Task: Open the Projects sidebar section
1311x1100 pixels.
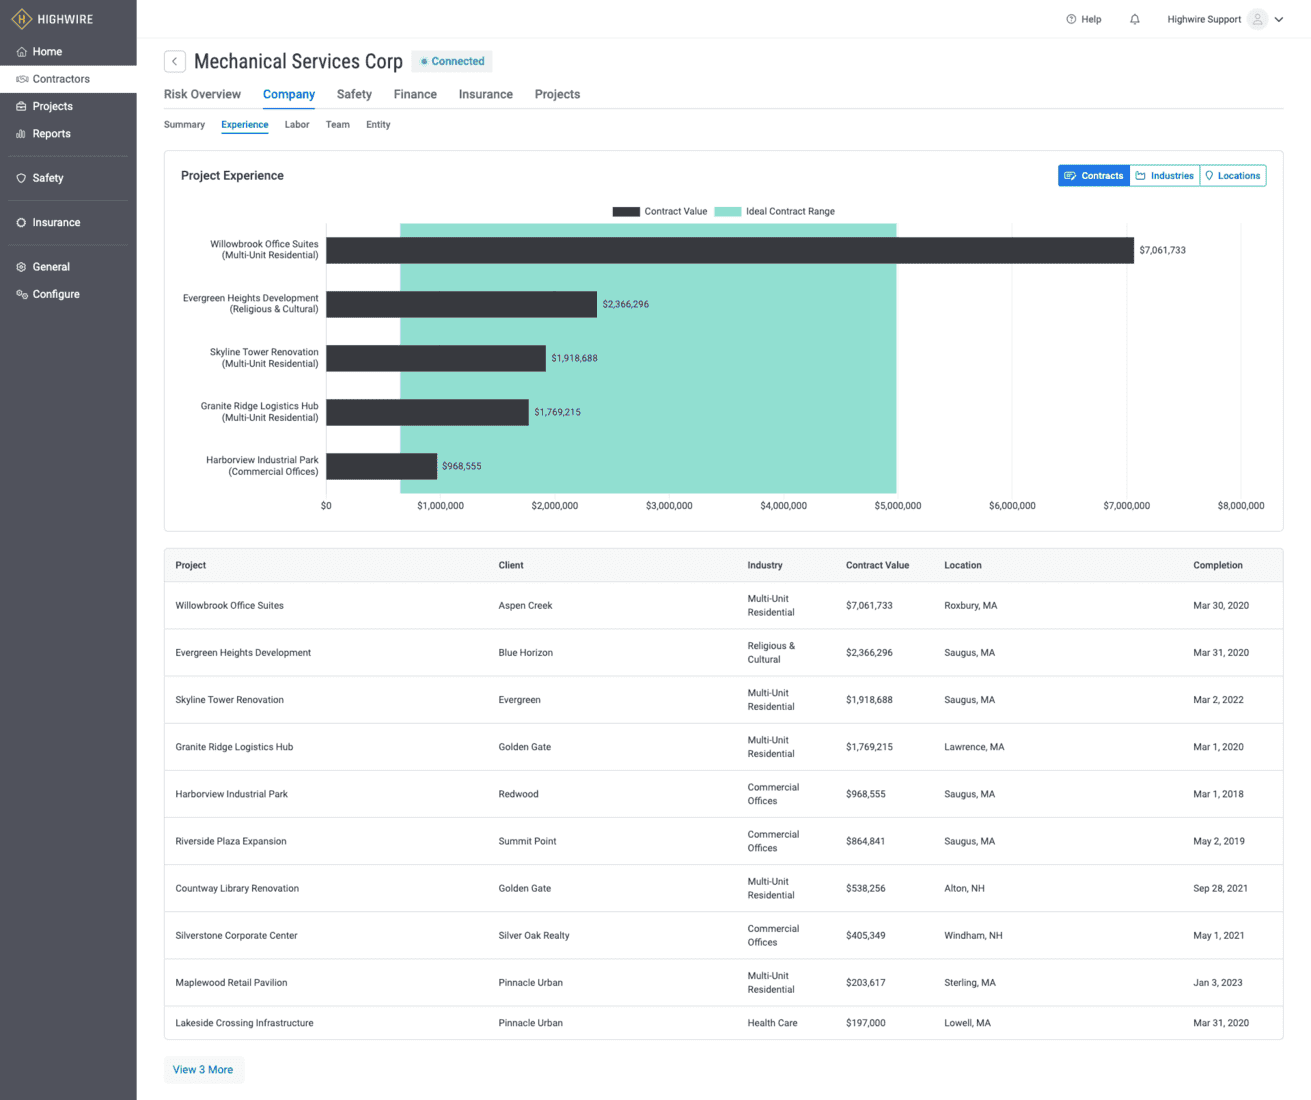Action: [x=52, y=106]
